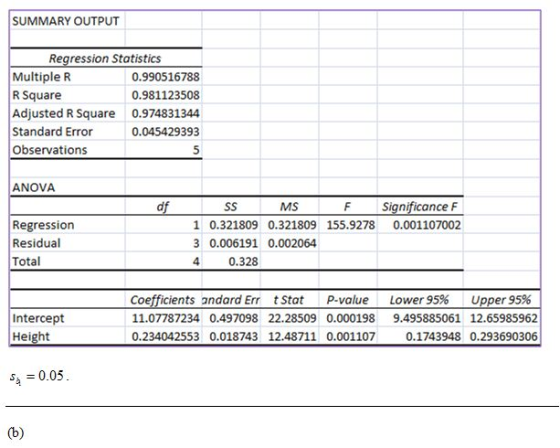Select Height coefficient 0.234042553
Screen dimensions: 560x448
[165, 337]
